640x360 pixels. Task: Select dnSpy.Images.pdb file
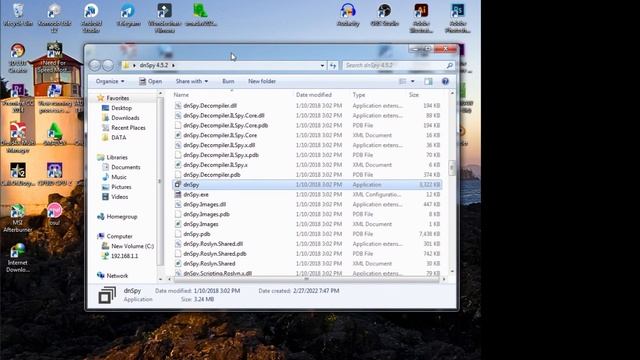(x=206, y=214)
